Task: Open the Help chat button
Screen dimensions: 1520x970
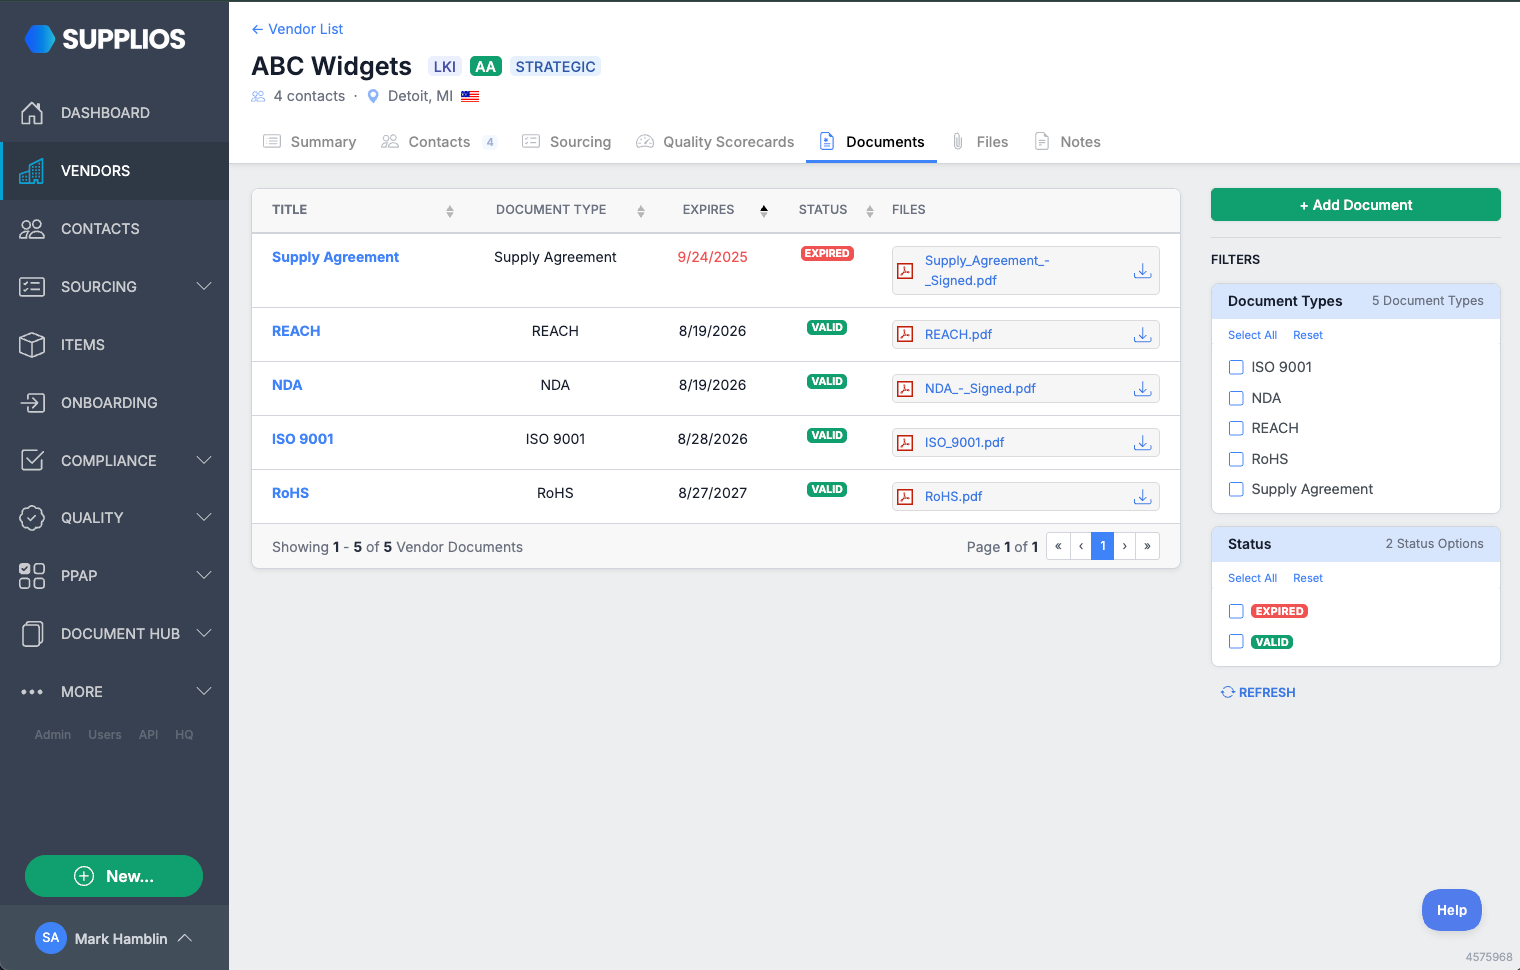Action: pos(1451,910)
